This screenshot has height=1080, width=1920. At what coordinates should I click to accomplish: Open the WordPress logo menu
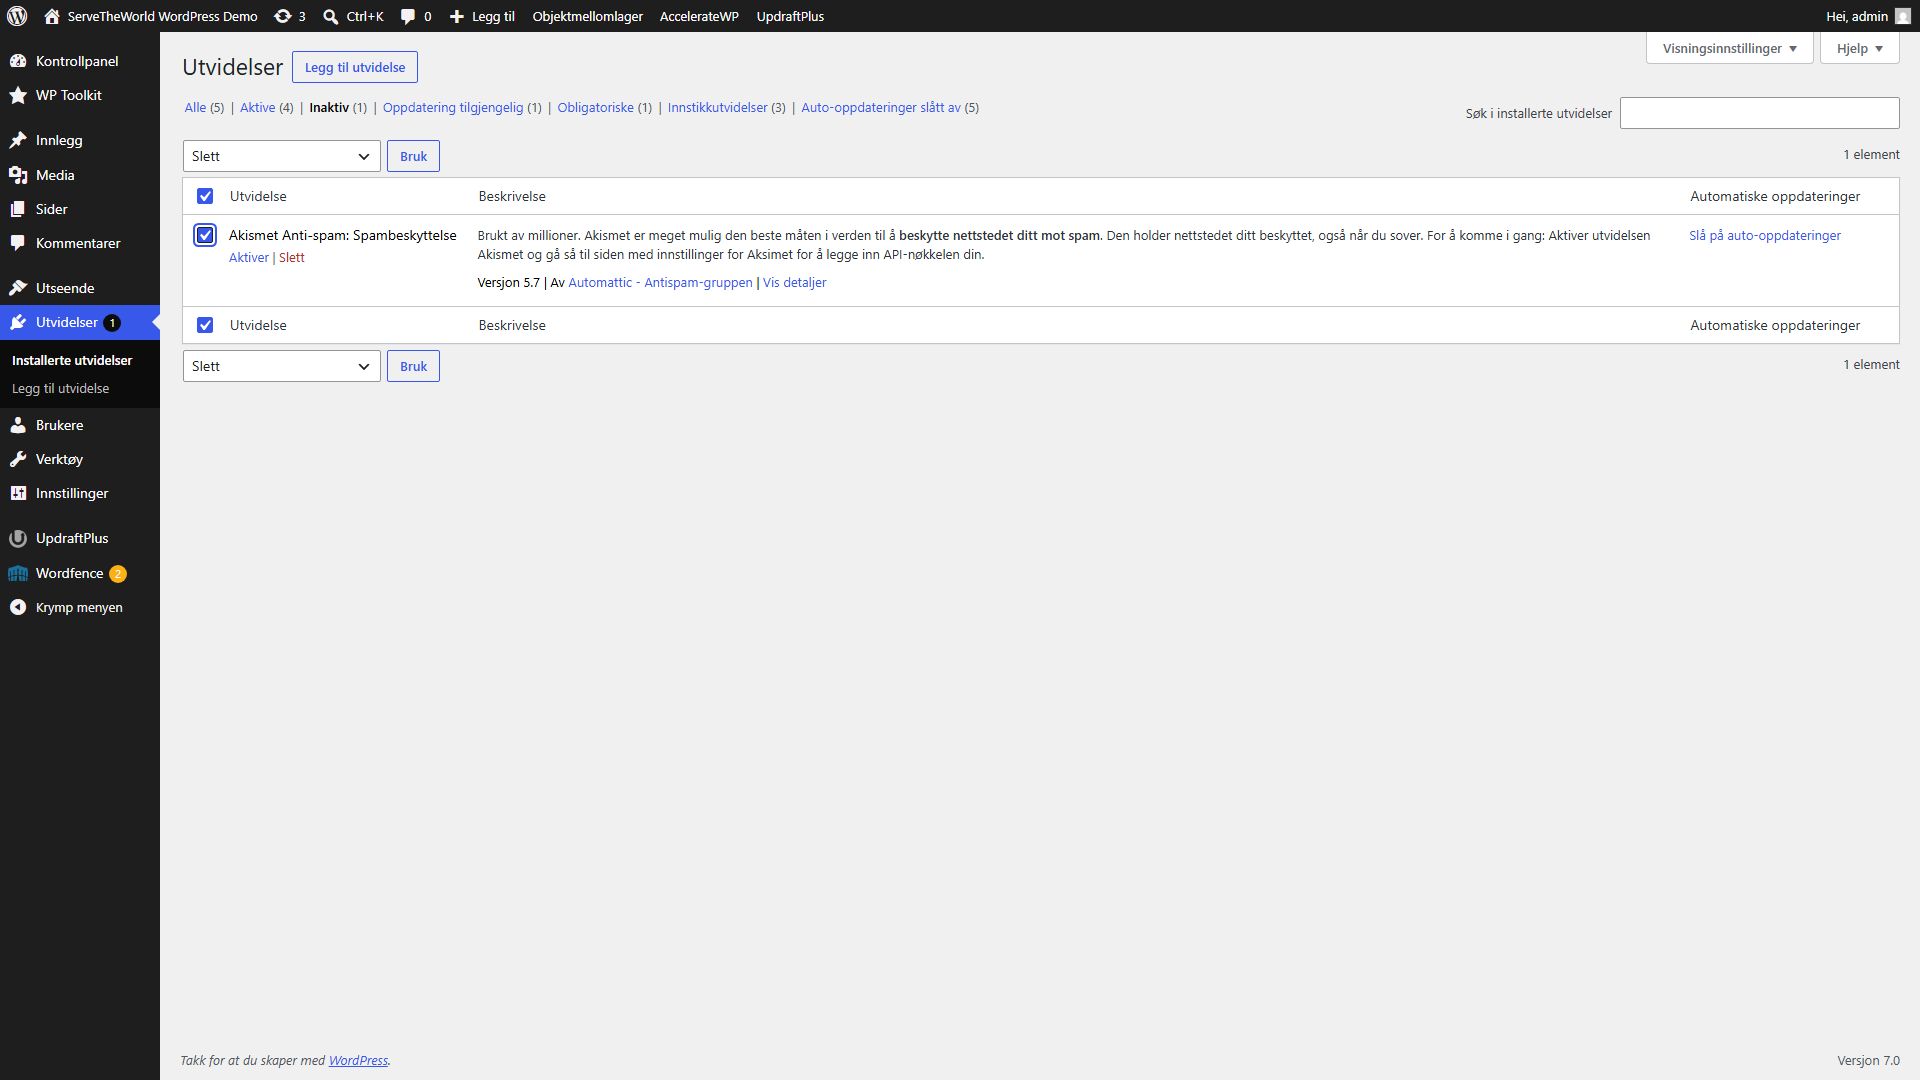tap(17, 16)
